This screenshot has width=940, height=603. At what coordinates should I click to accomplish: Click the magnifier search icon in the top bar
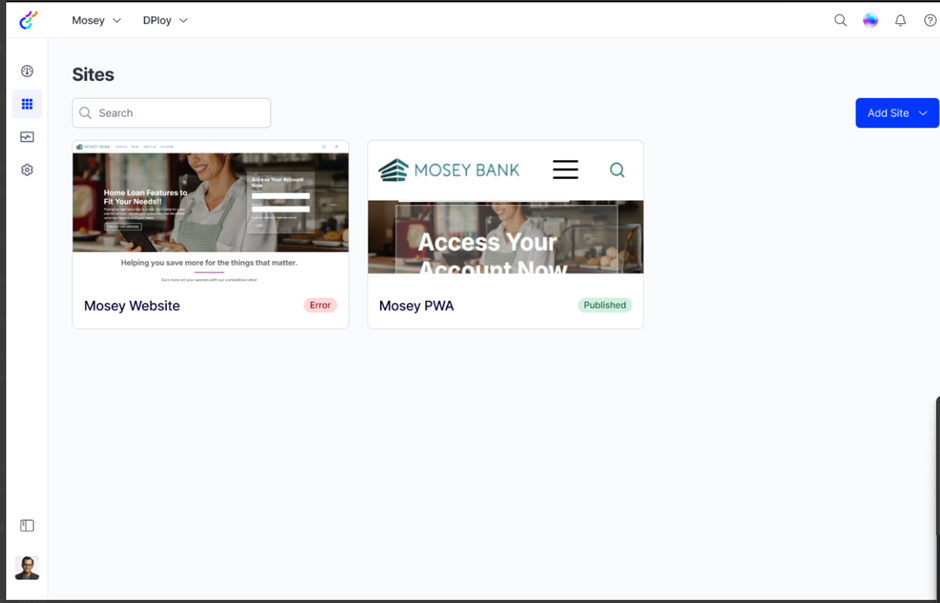(840, 20)
